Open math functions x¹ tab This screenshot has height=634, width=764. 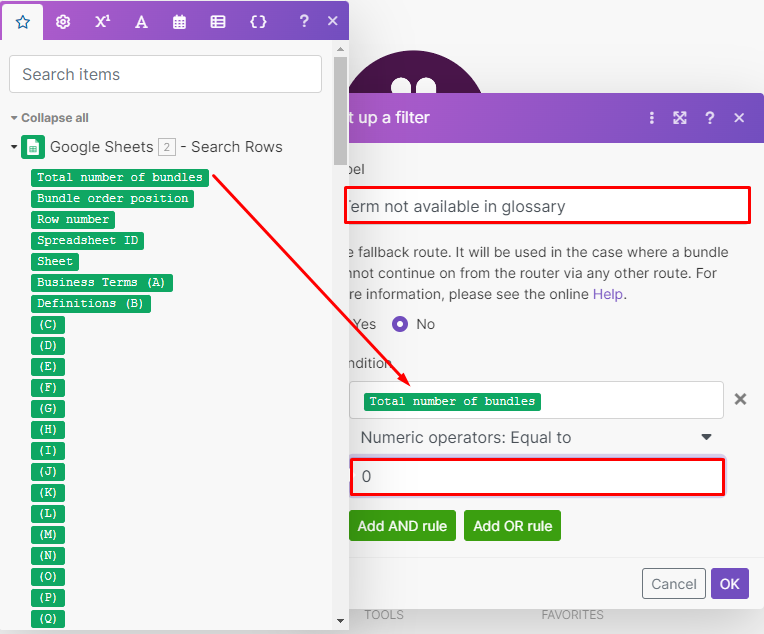point(102,21)
